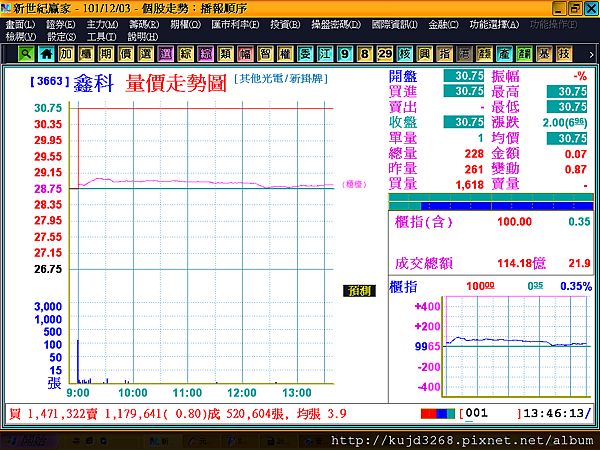
Task: Open the 畫面(L) menu
Action: click(20, 25)
